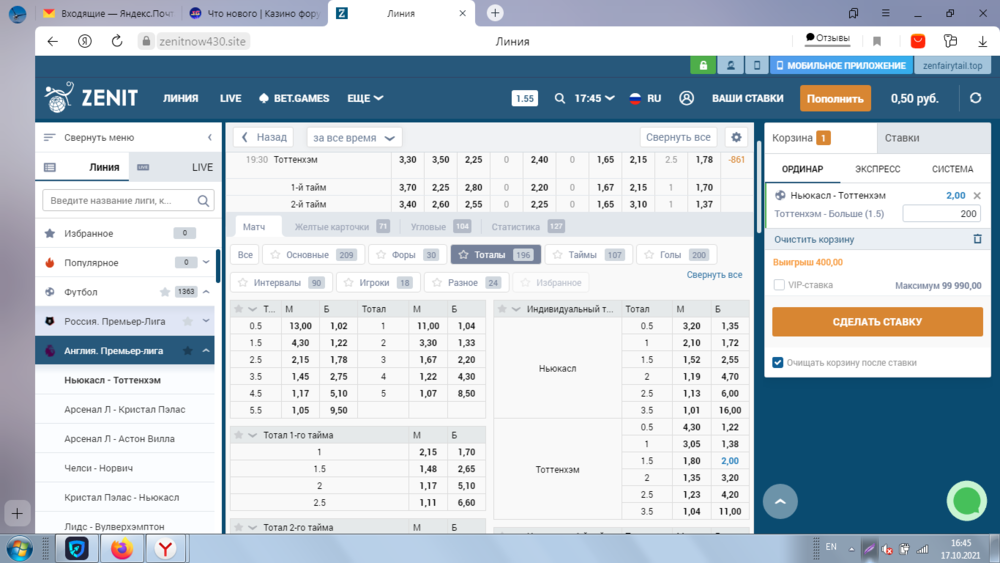
Task: Click the green lock icon button
Action: [x=703, y=65]
